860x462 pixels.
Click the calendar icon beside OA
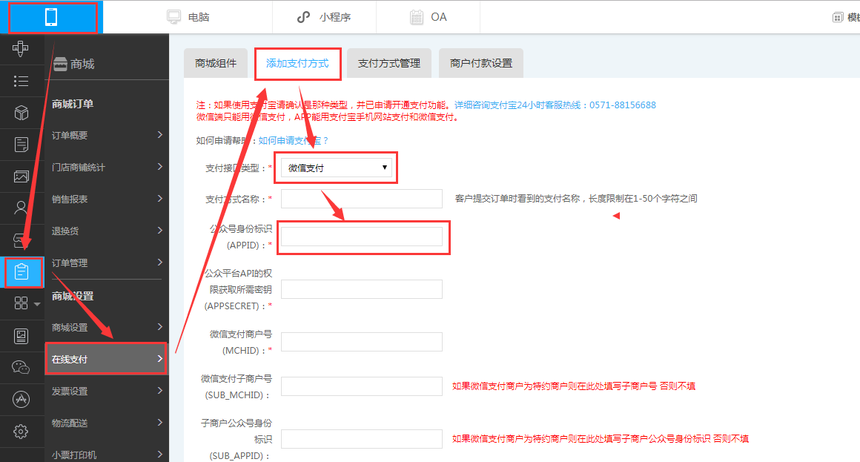416,18
